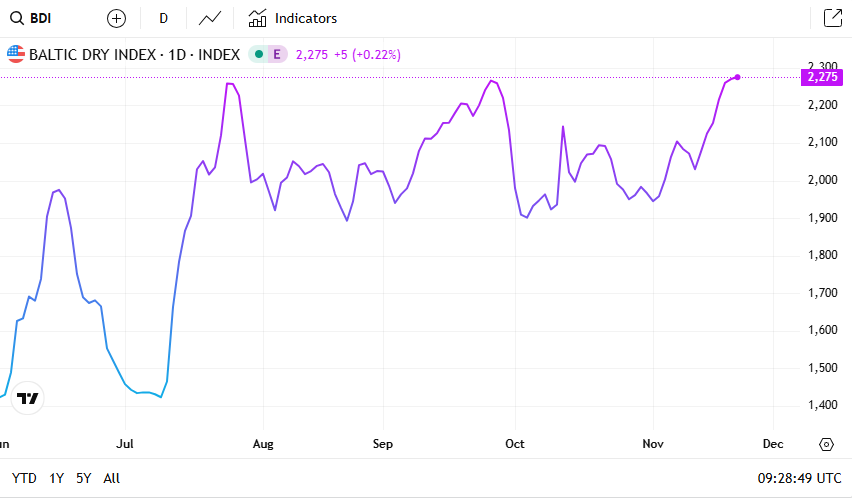The height and width of the screenshot is (498, 852).
Task: Open timezone menu at 09:28:49 UTC
Action: click(x=799, y=478)
